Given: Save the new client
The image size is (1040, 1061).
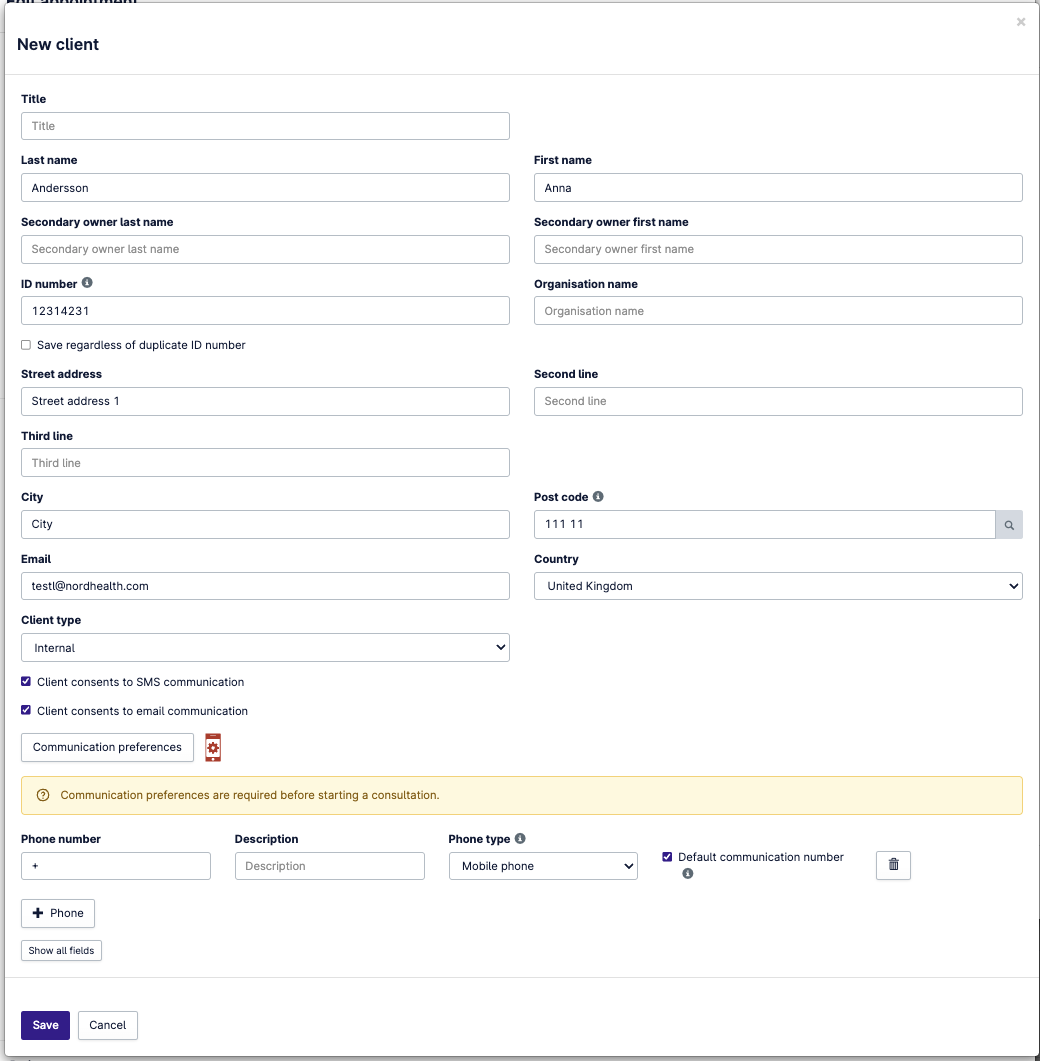Looking at the screenshot, I should tap(45, 1025).
